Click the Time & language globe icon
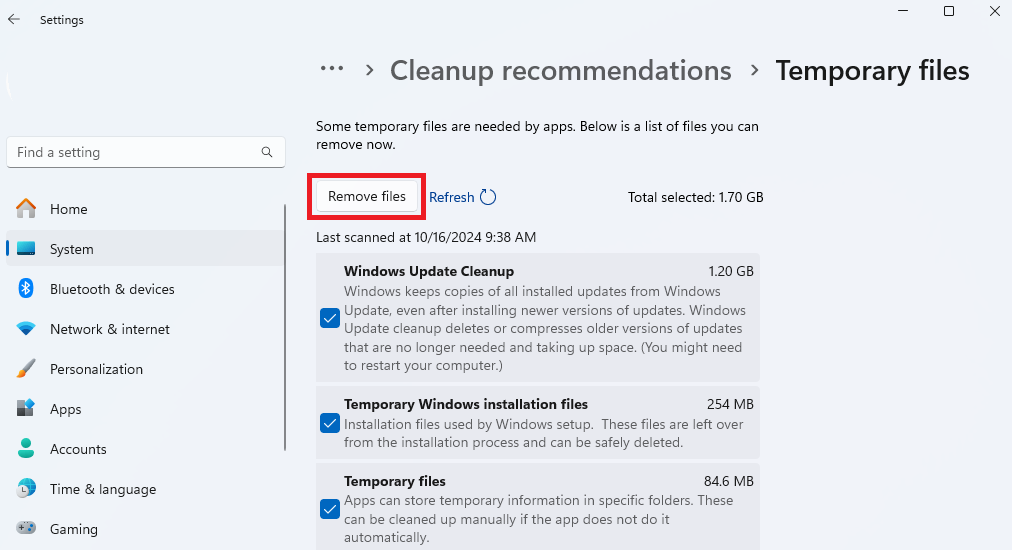Viewport: 1012px width, 550px height. pos(27,489)
